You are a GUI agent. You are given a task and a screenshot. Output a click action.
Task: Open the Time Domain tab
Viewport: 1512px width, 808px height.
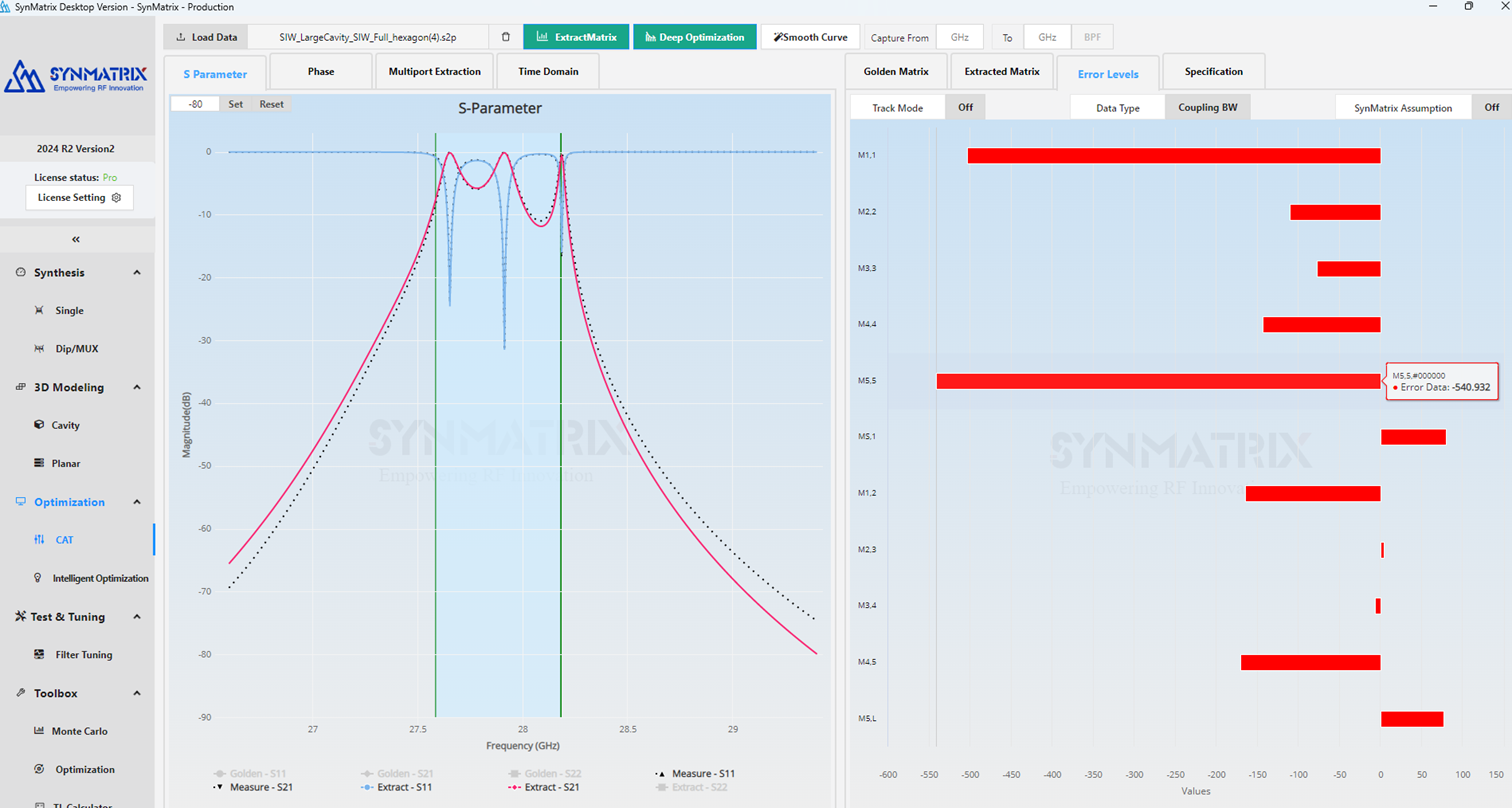pyautogui.click(x=546, y=72)
